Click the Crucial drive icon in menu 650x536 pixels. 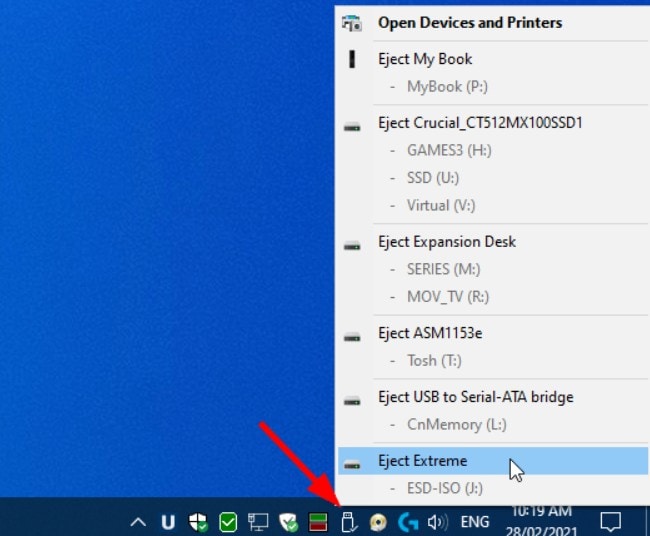(x=352, y=127)
